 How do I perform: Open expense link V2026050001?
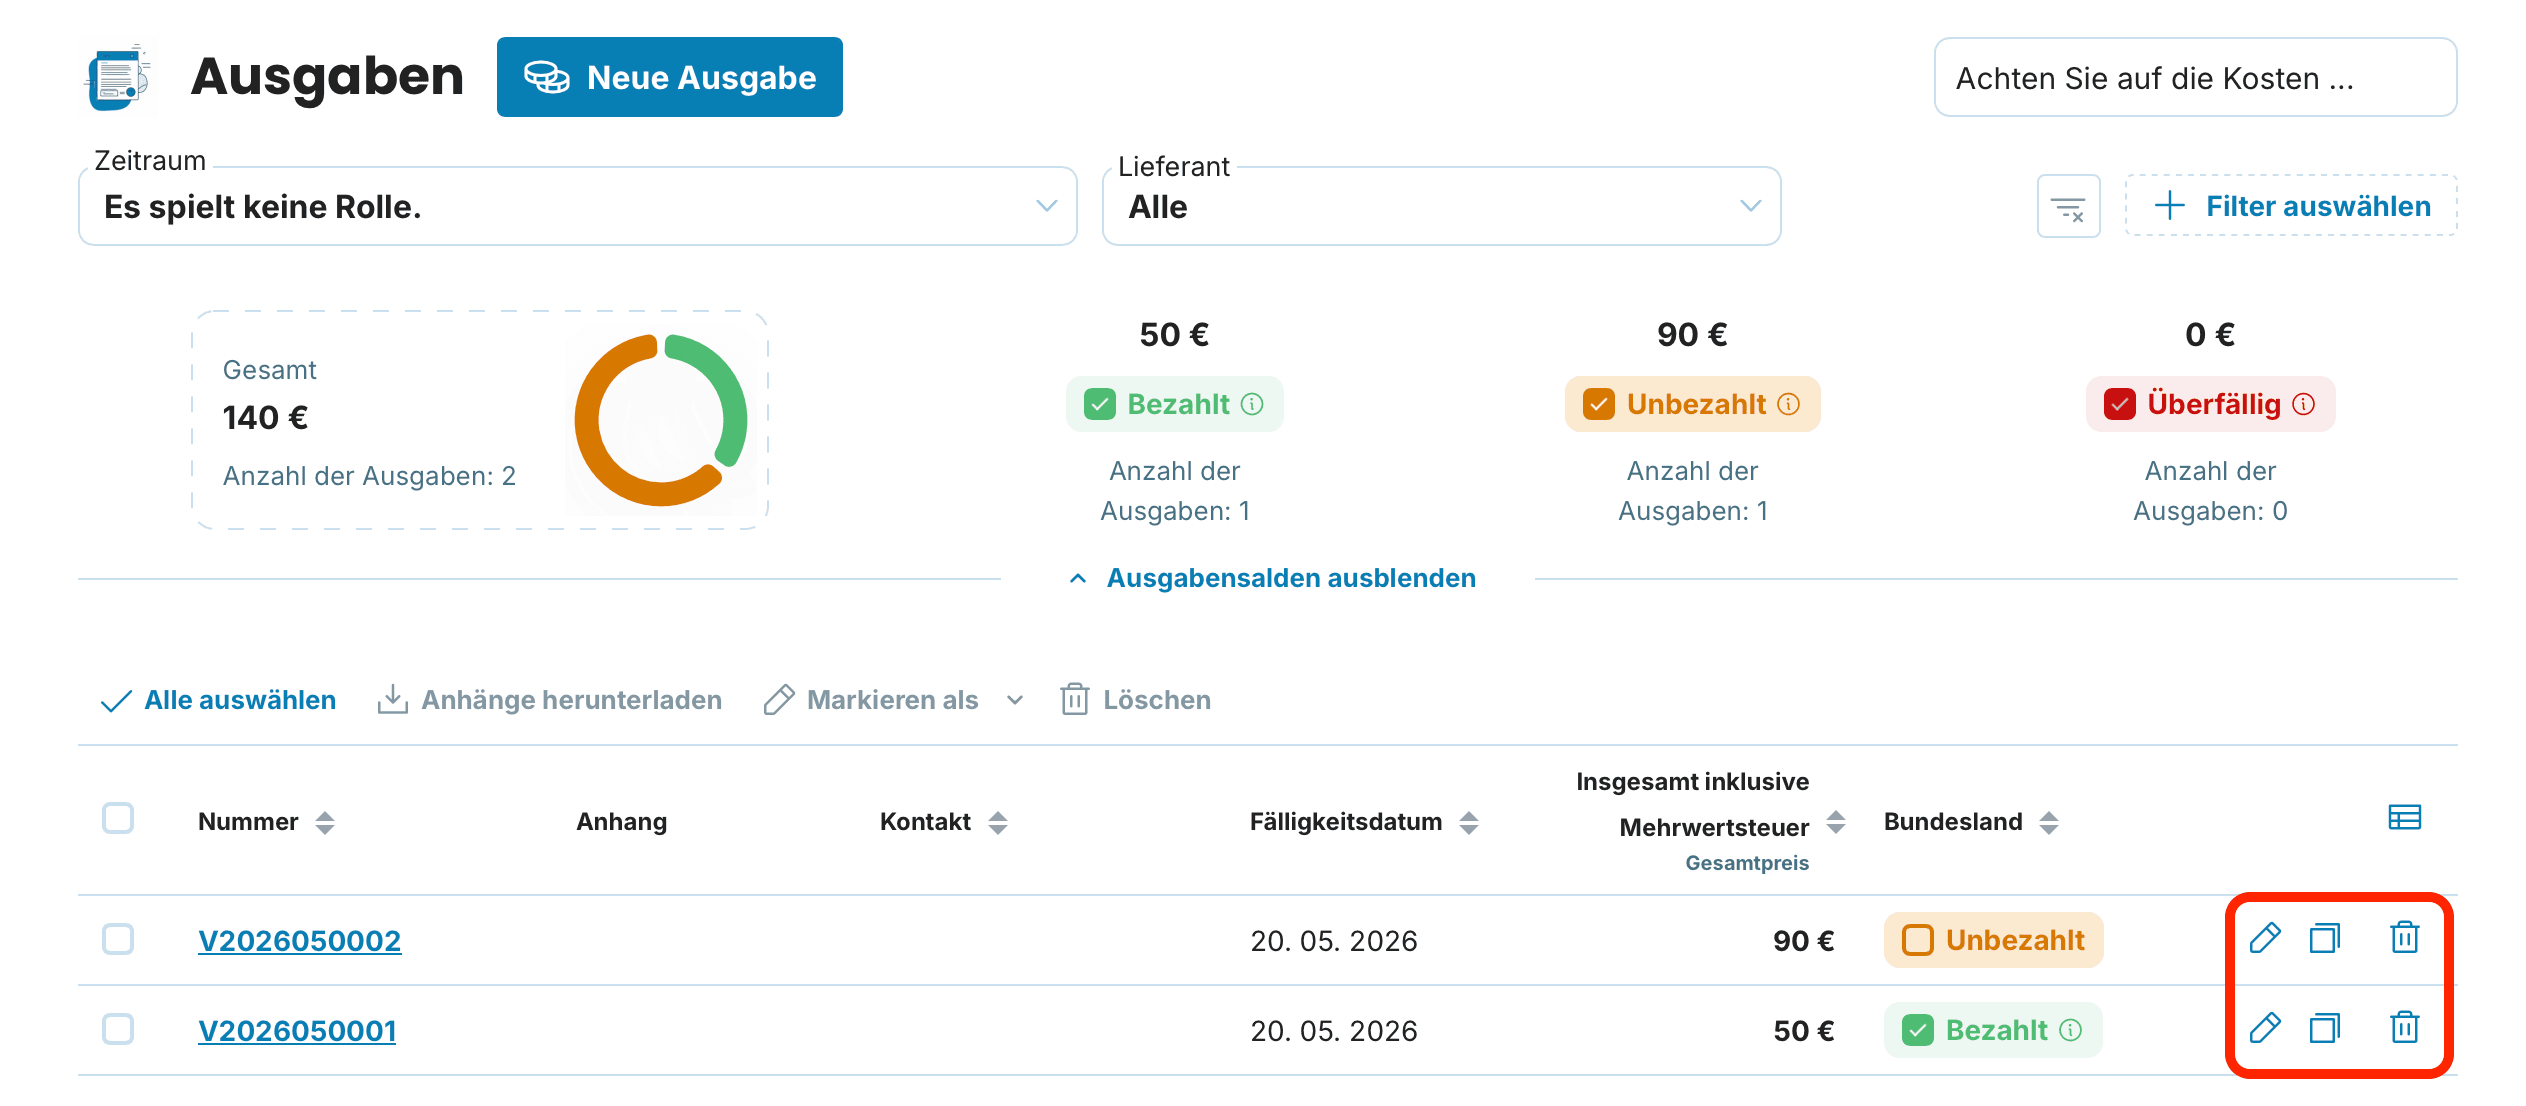(x=297, y=1030)
